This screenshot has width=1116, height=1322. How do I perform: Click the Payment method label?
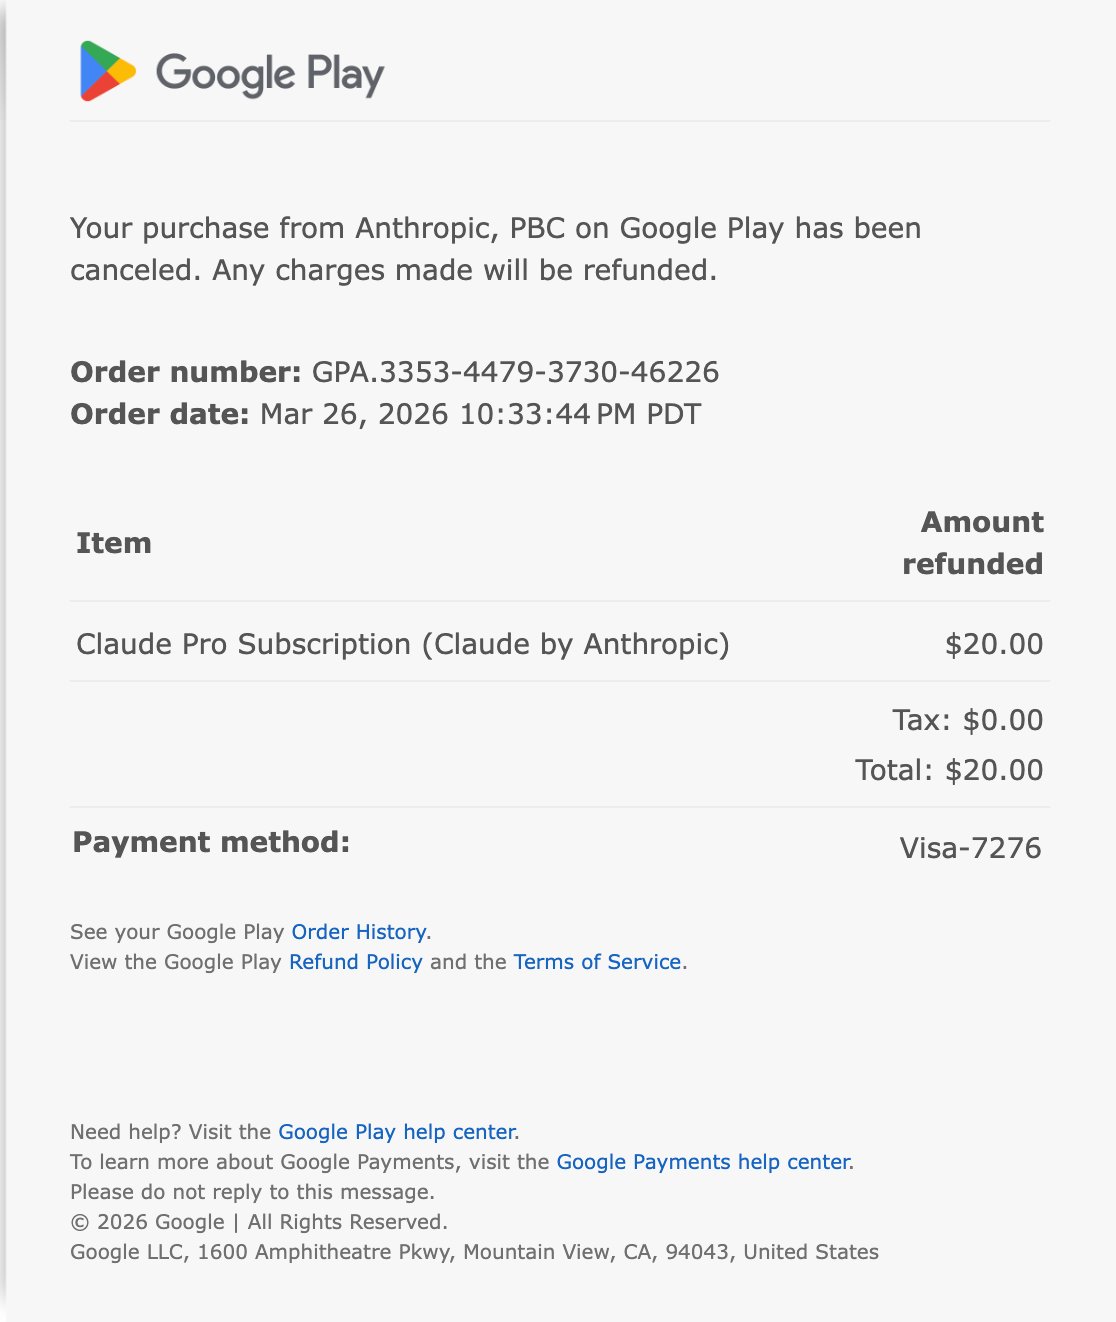click(x=211, y=842)
